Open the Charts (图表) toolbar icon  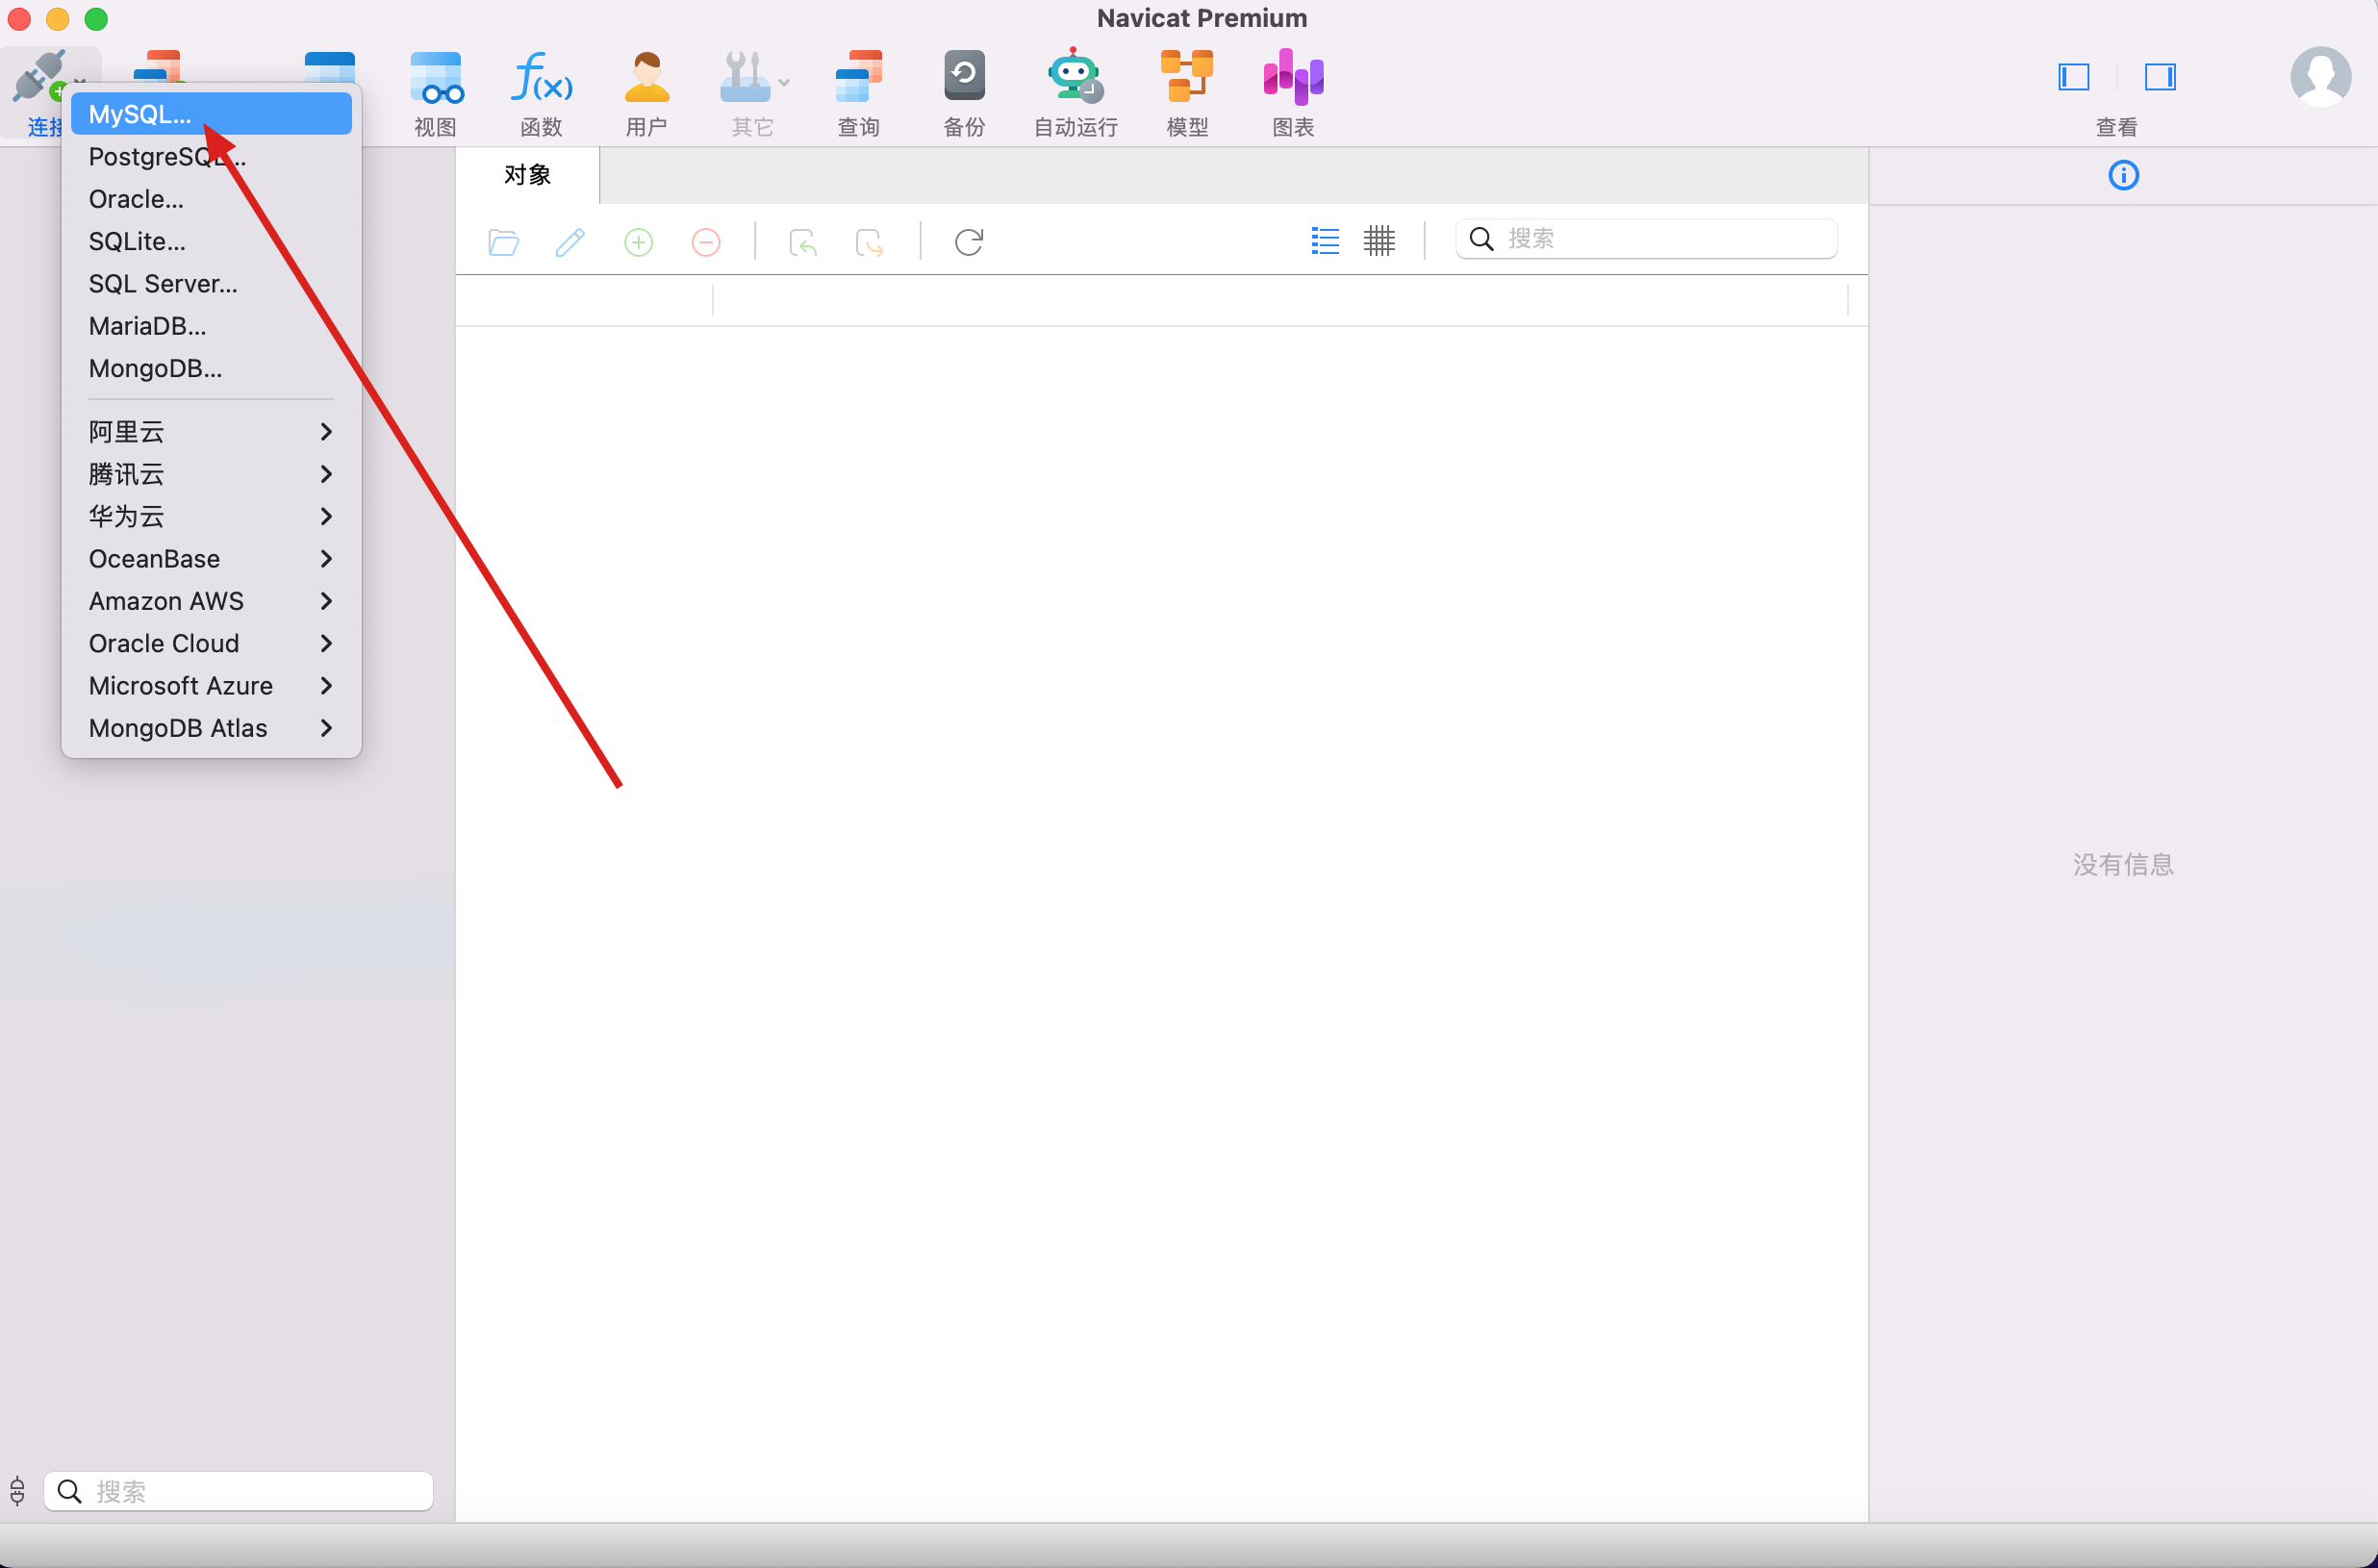pos(1293,77)
